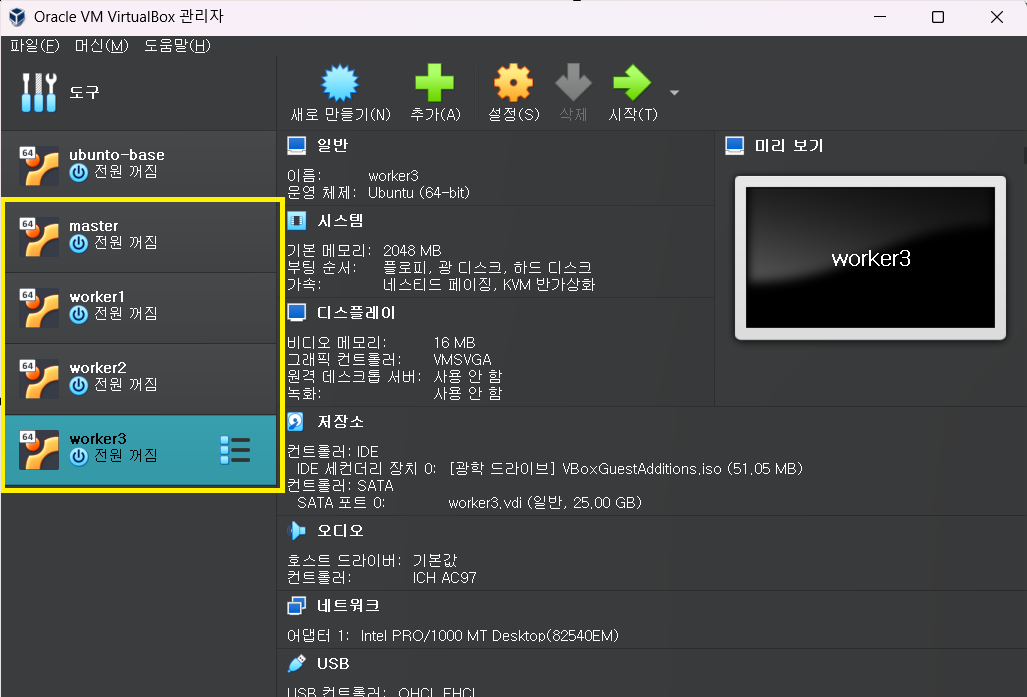1027x697 pixels.
Task: Click the worker3 VM icon
Action: click(39, 449)
